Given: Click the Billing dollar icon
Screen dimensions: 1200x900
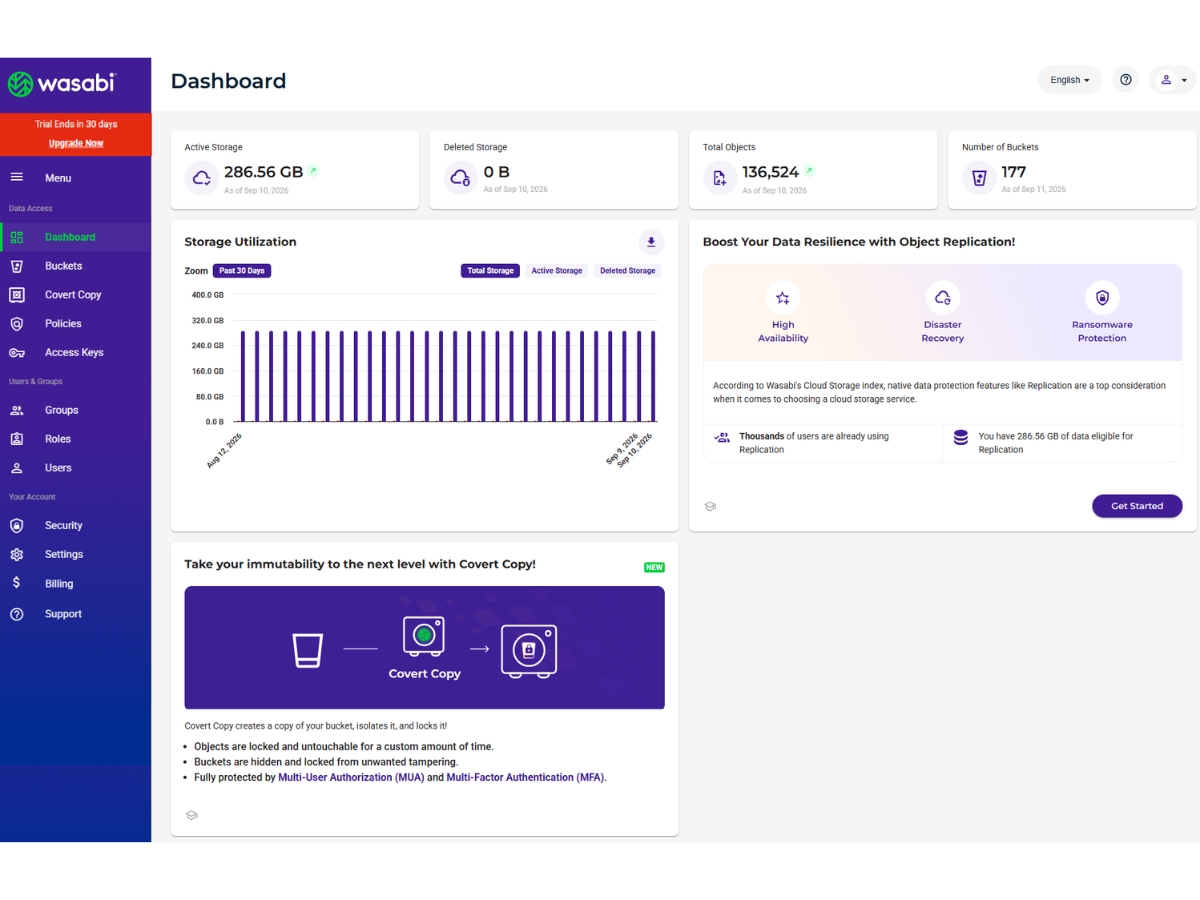Looking at the screenshot, I should [16, 583].
